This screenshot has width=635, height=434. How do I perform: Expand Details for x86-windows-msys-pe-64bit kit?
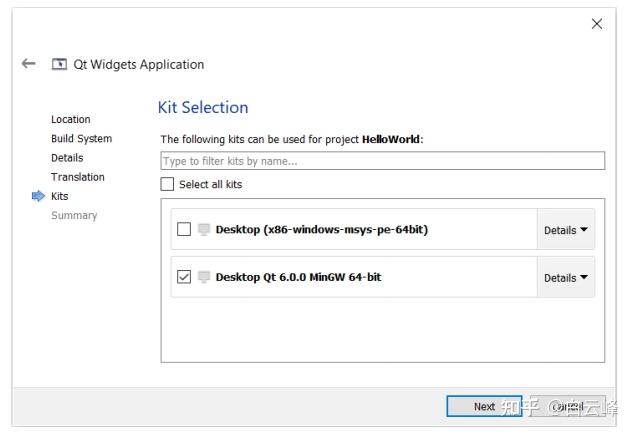[x=565, y=230]
